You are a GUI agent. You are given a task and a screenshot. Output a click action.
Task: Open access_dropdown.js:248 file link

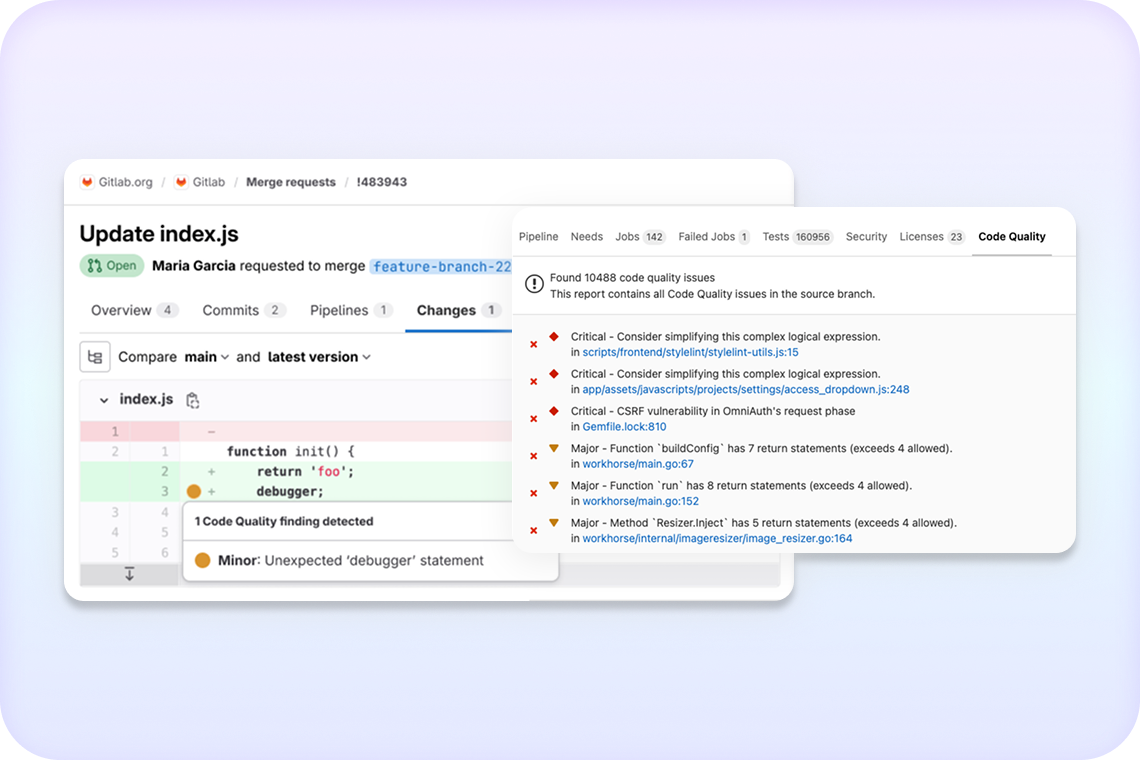(x=746, y=389)
